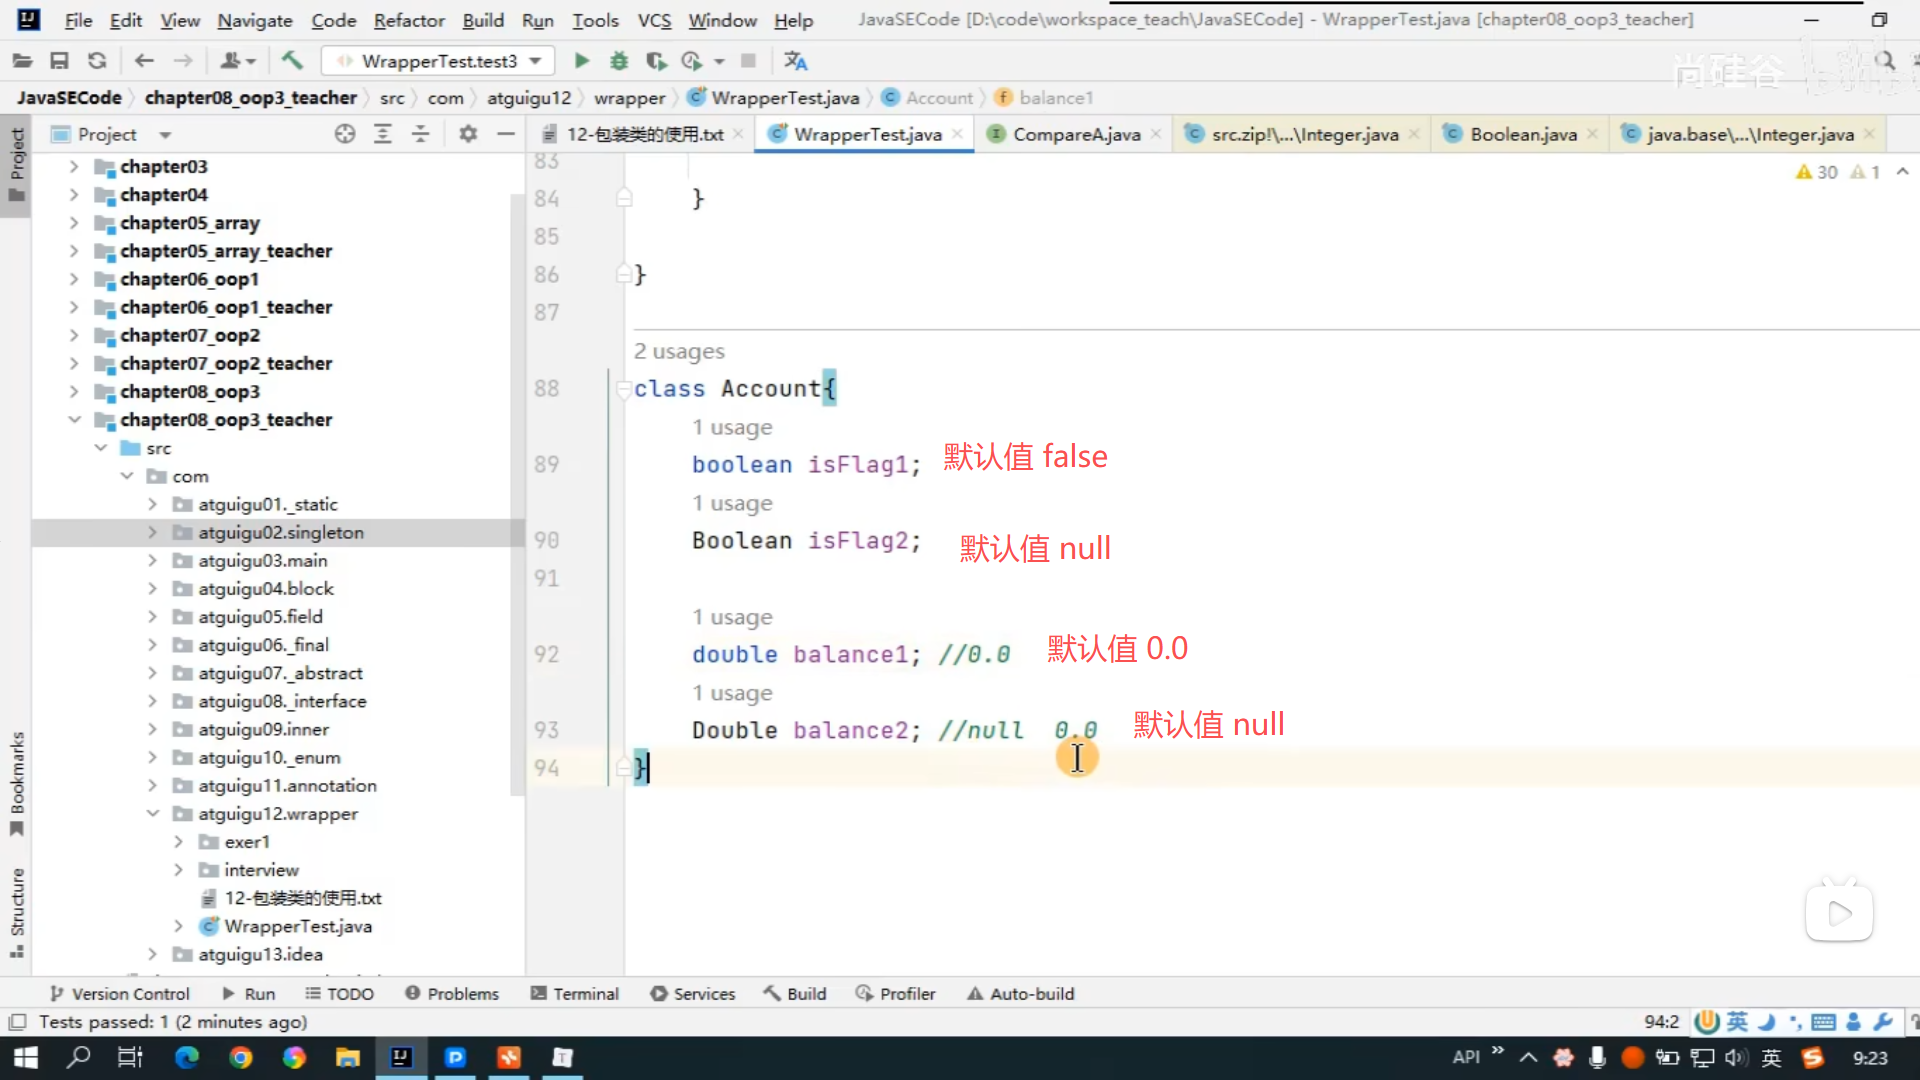Toggle fold marker on class Account line
The width and height of the screenshot is (1920, 1080).
(x=623, y=389)
